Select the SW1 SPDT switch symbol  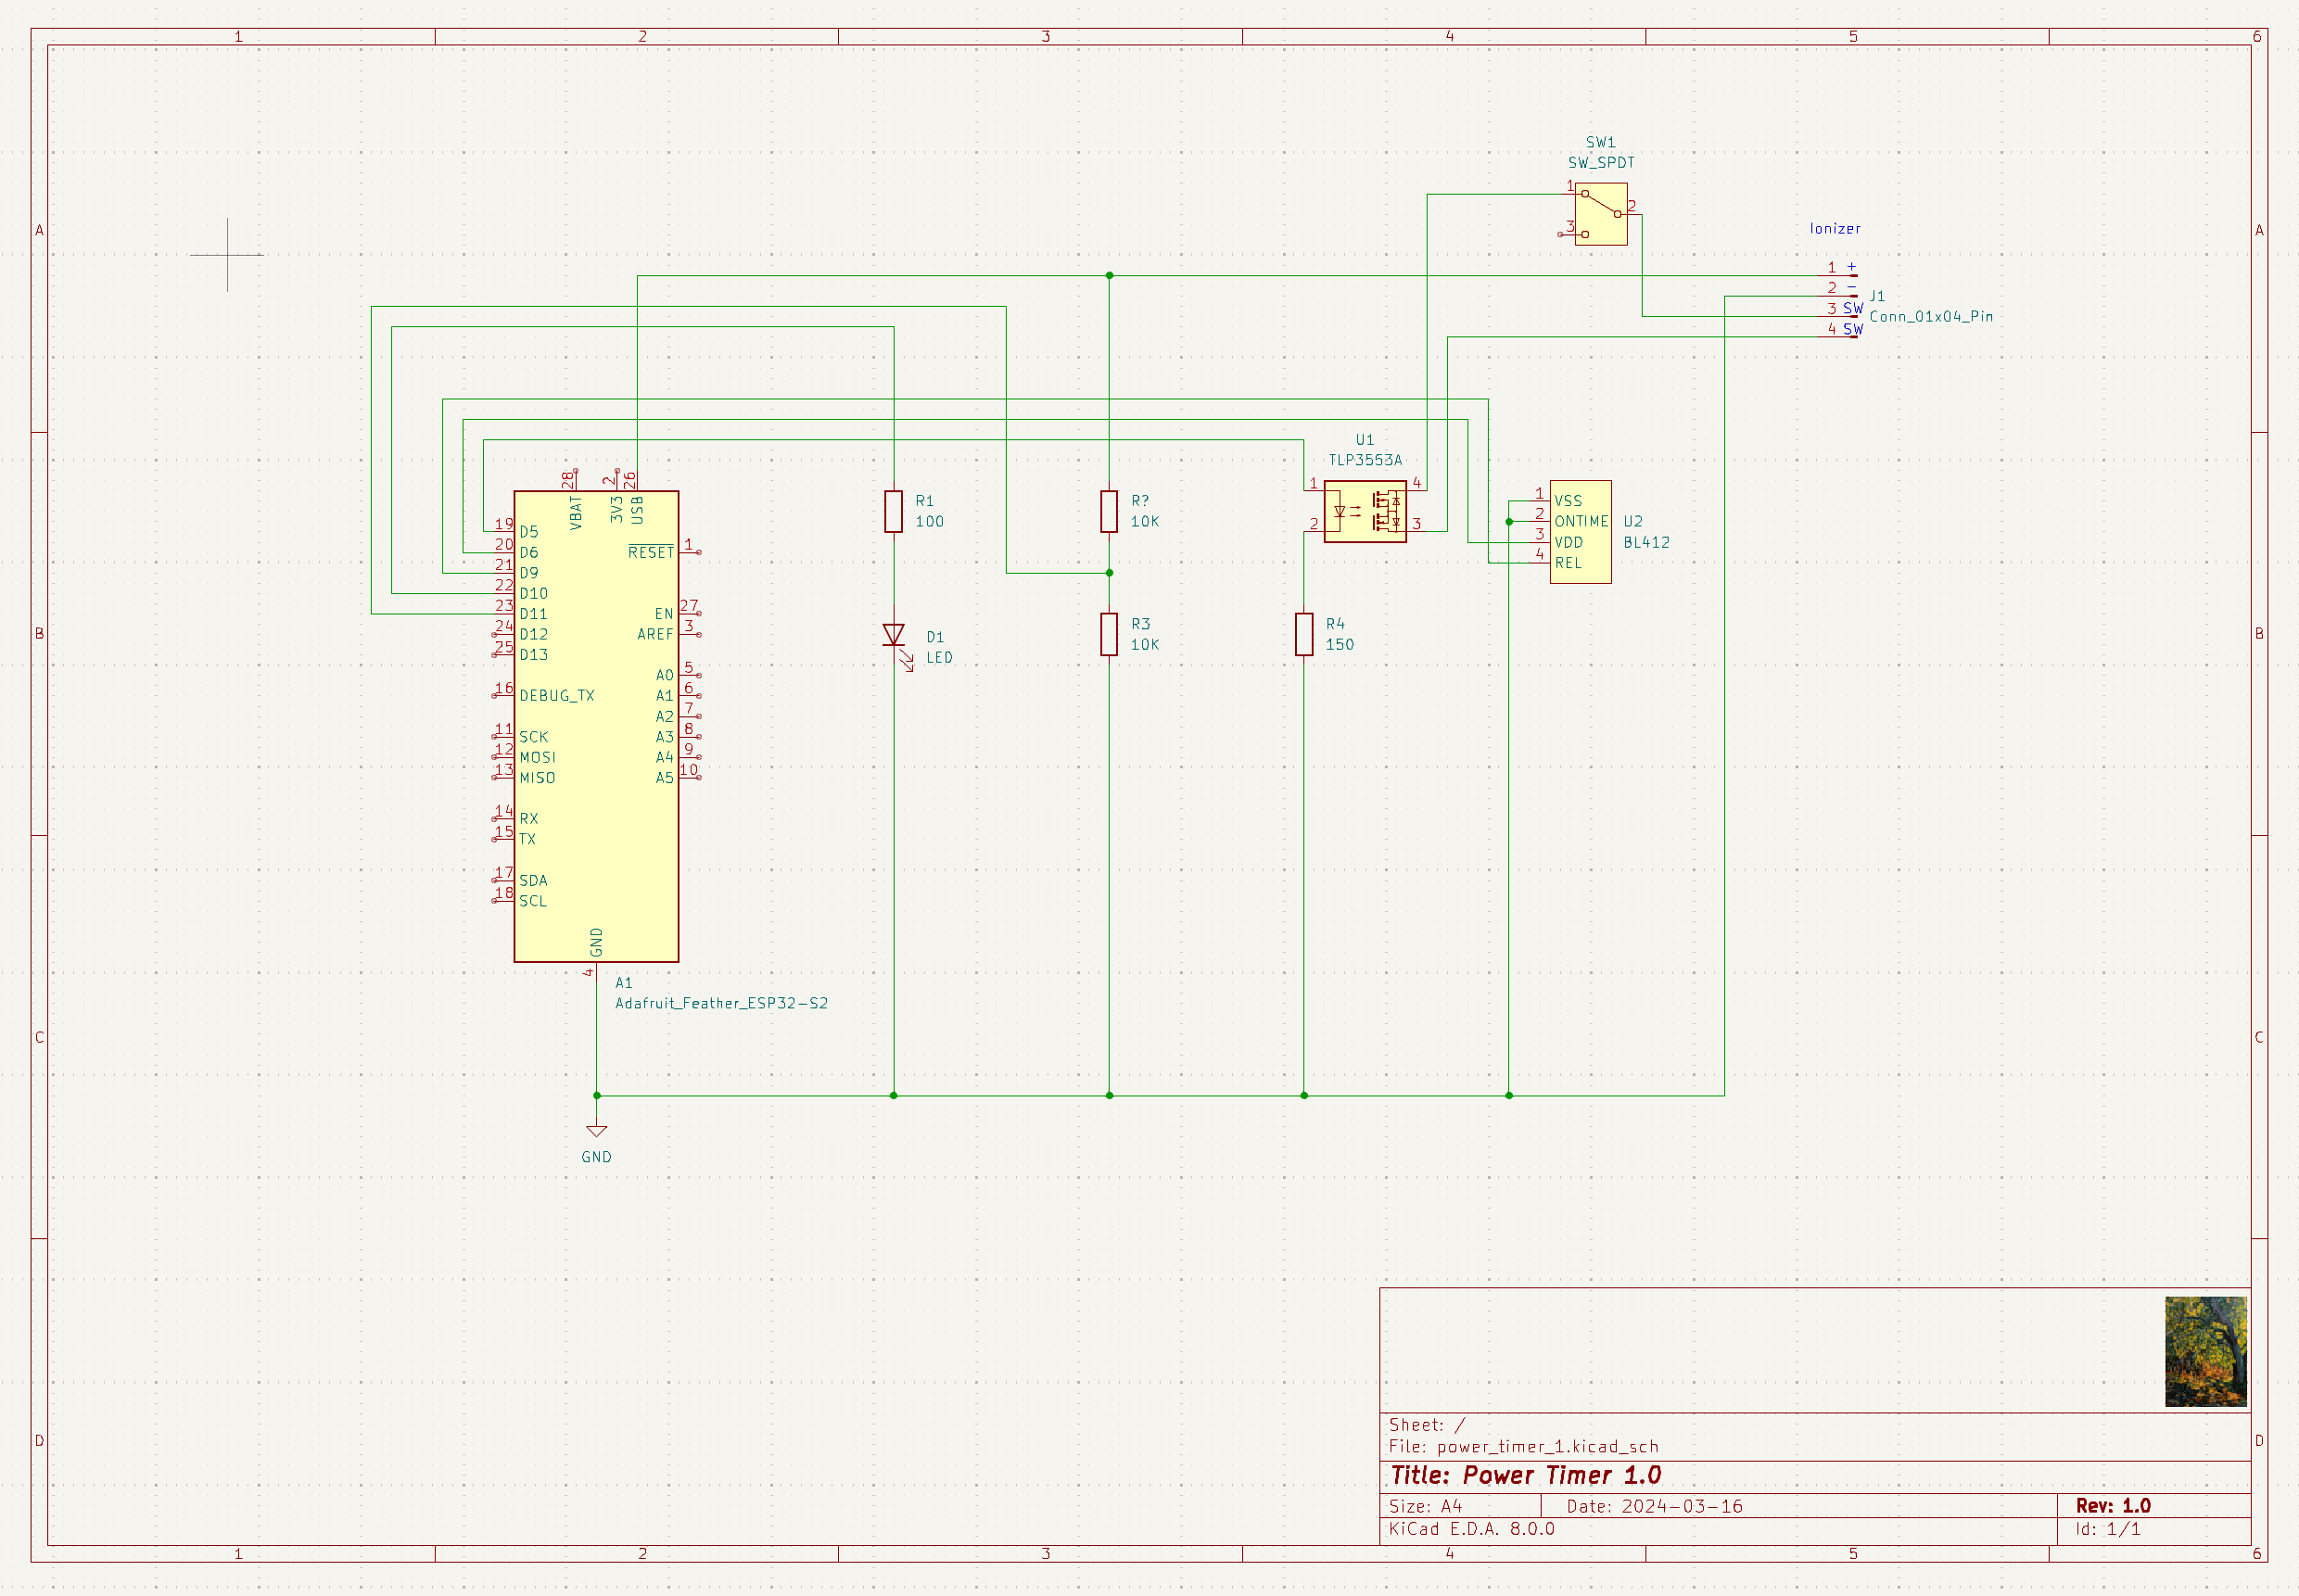click(x=1600, y=214)
